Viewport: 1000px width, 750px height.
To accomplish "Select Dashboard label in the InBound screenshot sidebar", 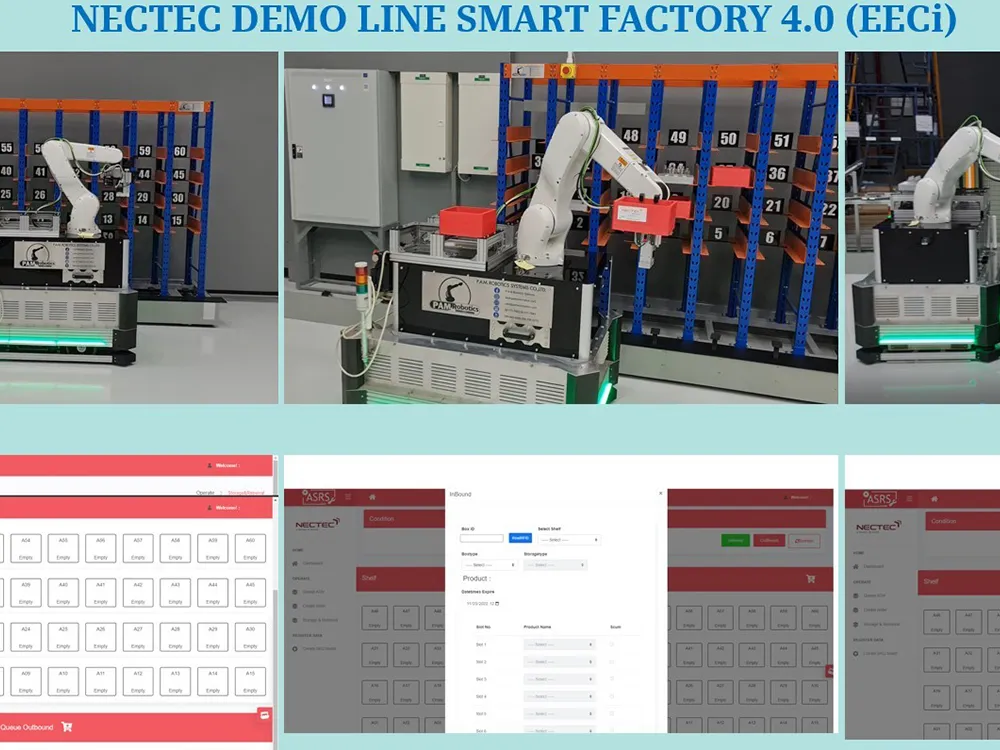I will (312, 563).
